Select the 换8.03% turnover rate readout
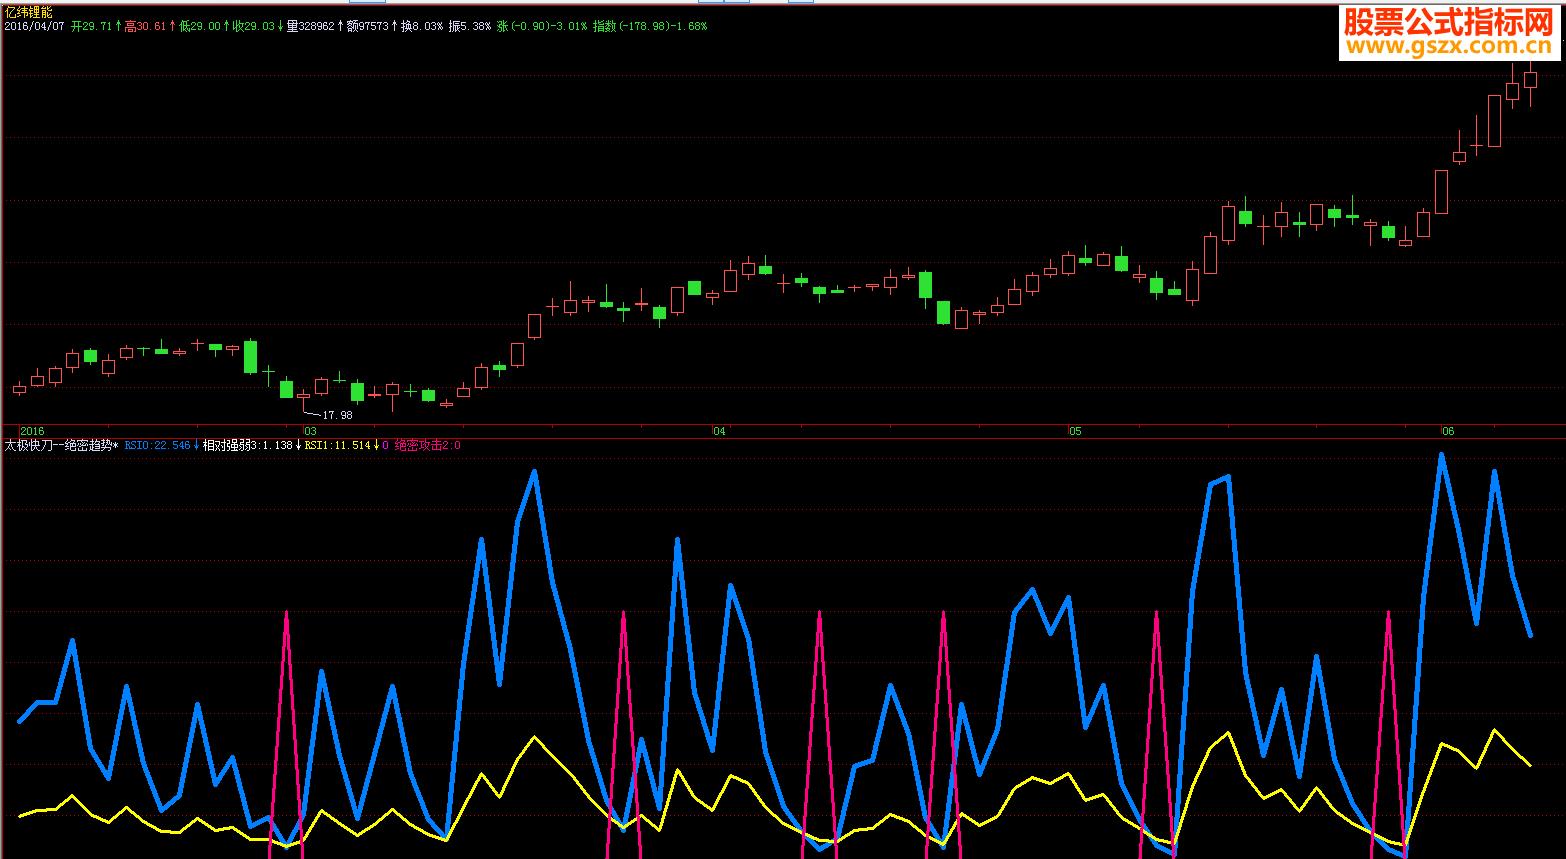This screenshot has height=859, width=1566. coord(421,27)
